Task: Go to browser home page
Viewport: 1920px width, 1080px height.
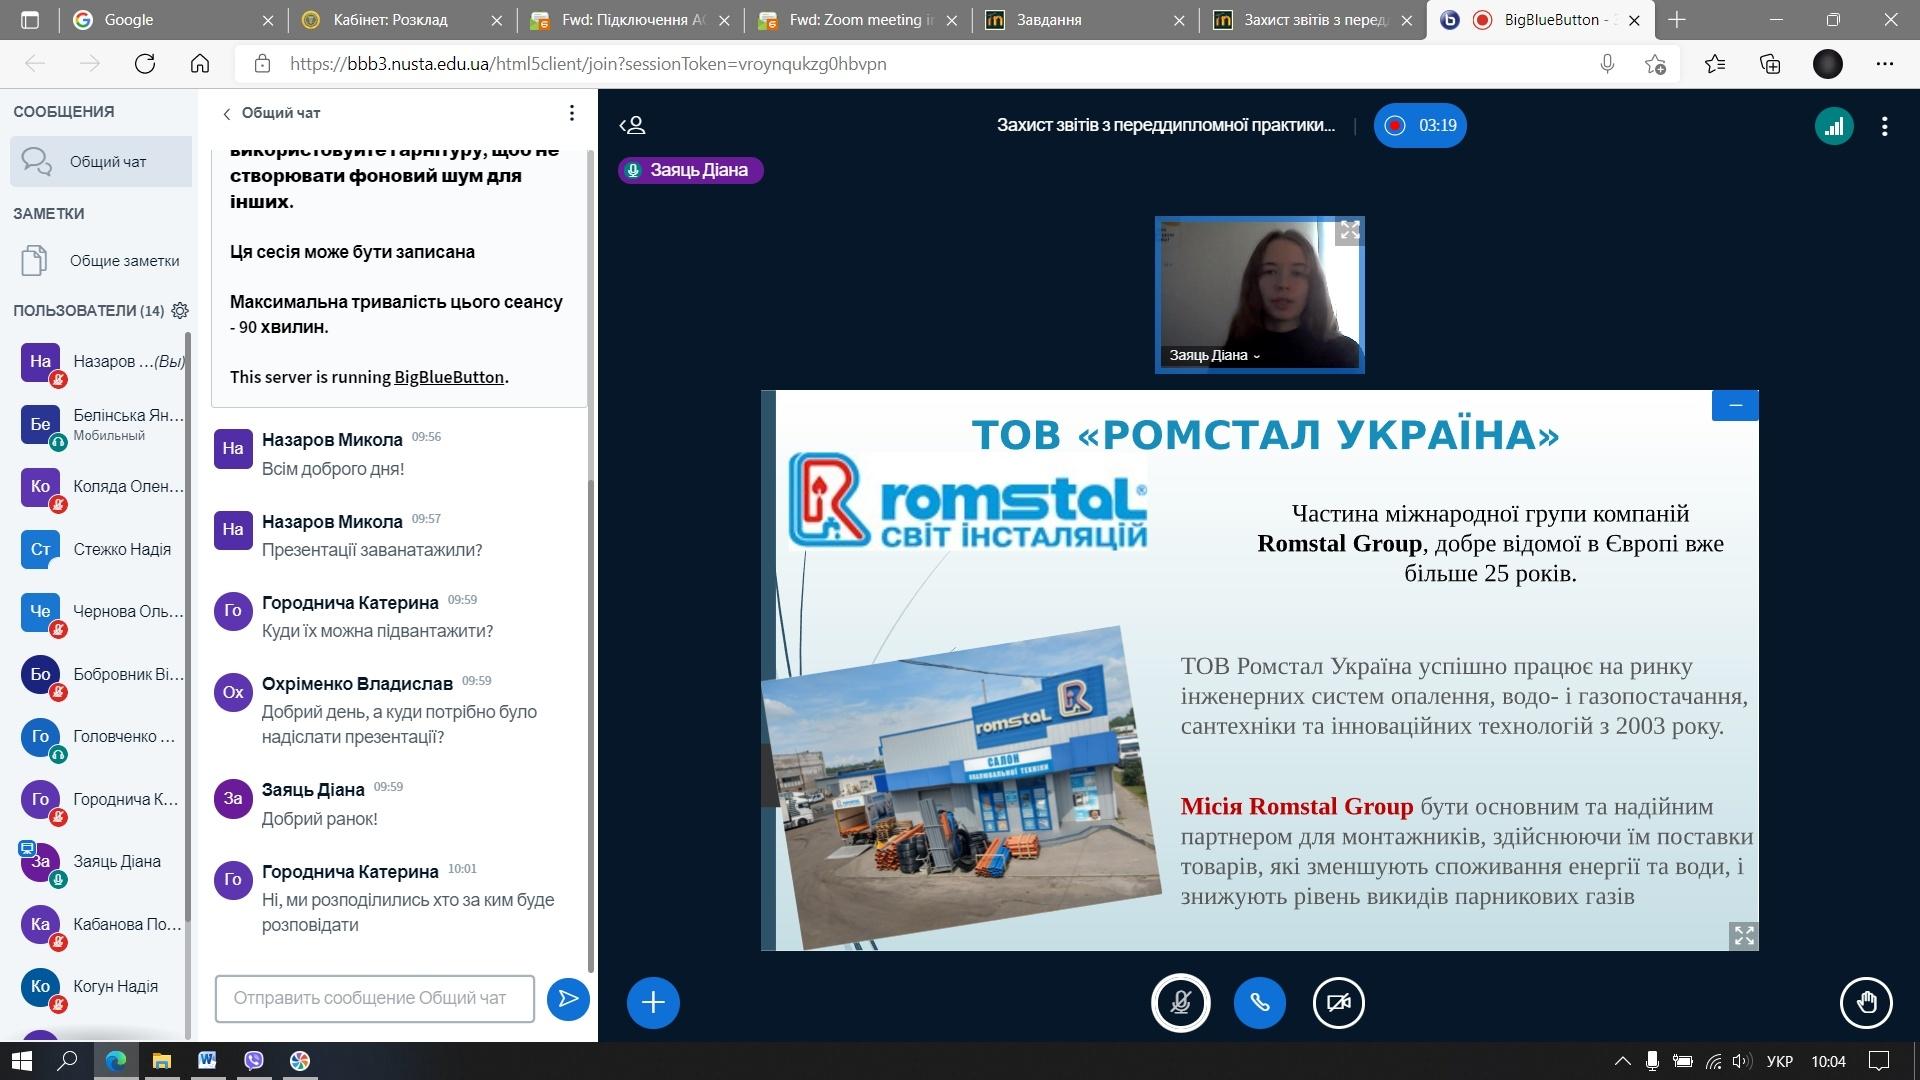Action: [x=200, y=64]
